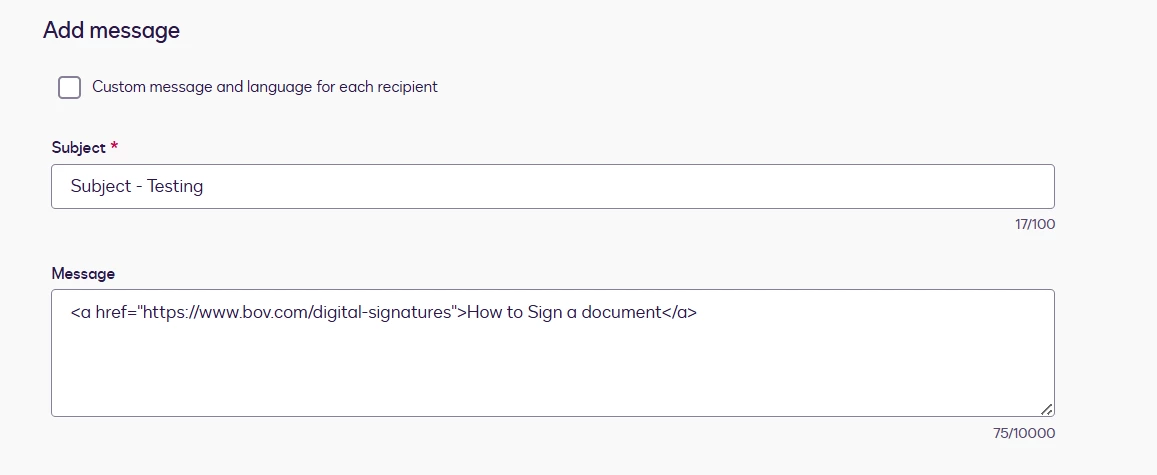Click the word "Testing" in the Subject field
Screen dimensions: 1157x475
175,186
